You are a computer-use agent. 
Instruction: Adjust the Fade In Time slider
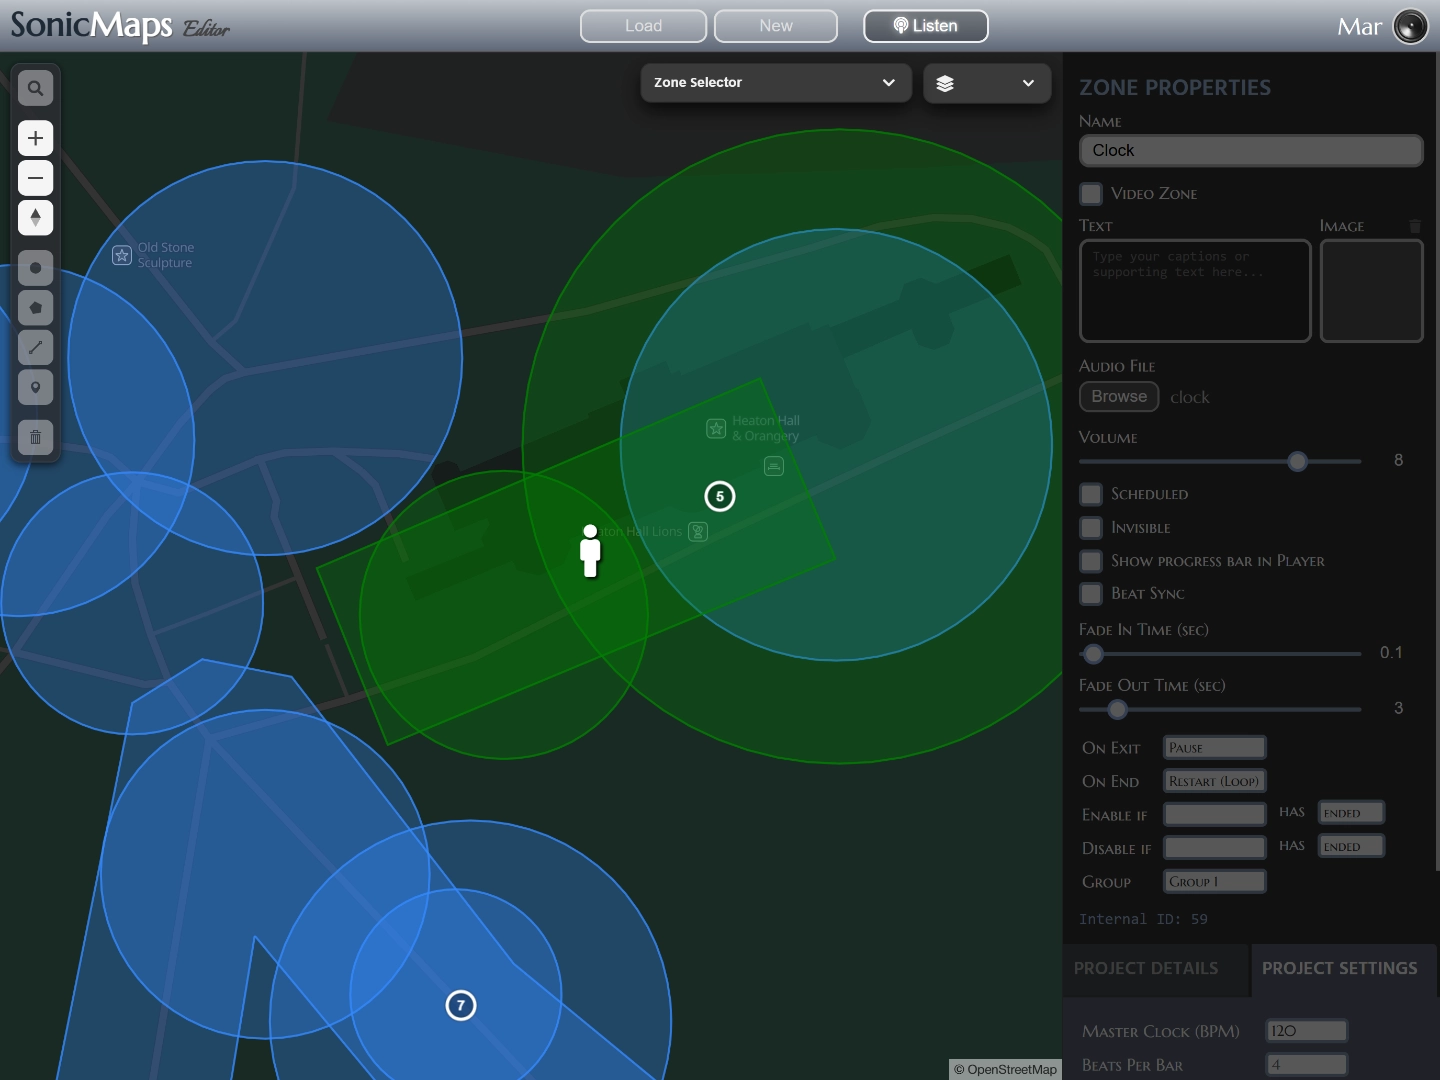click(1093, 654)
